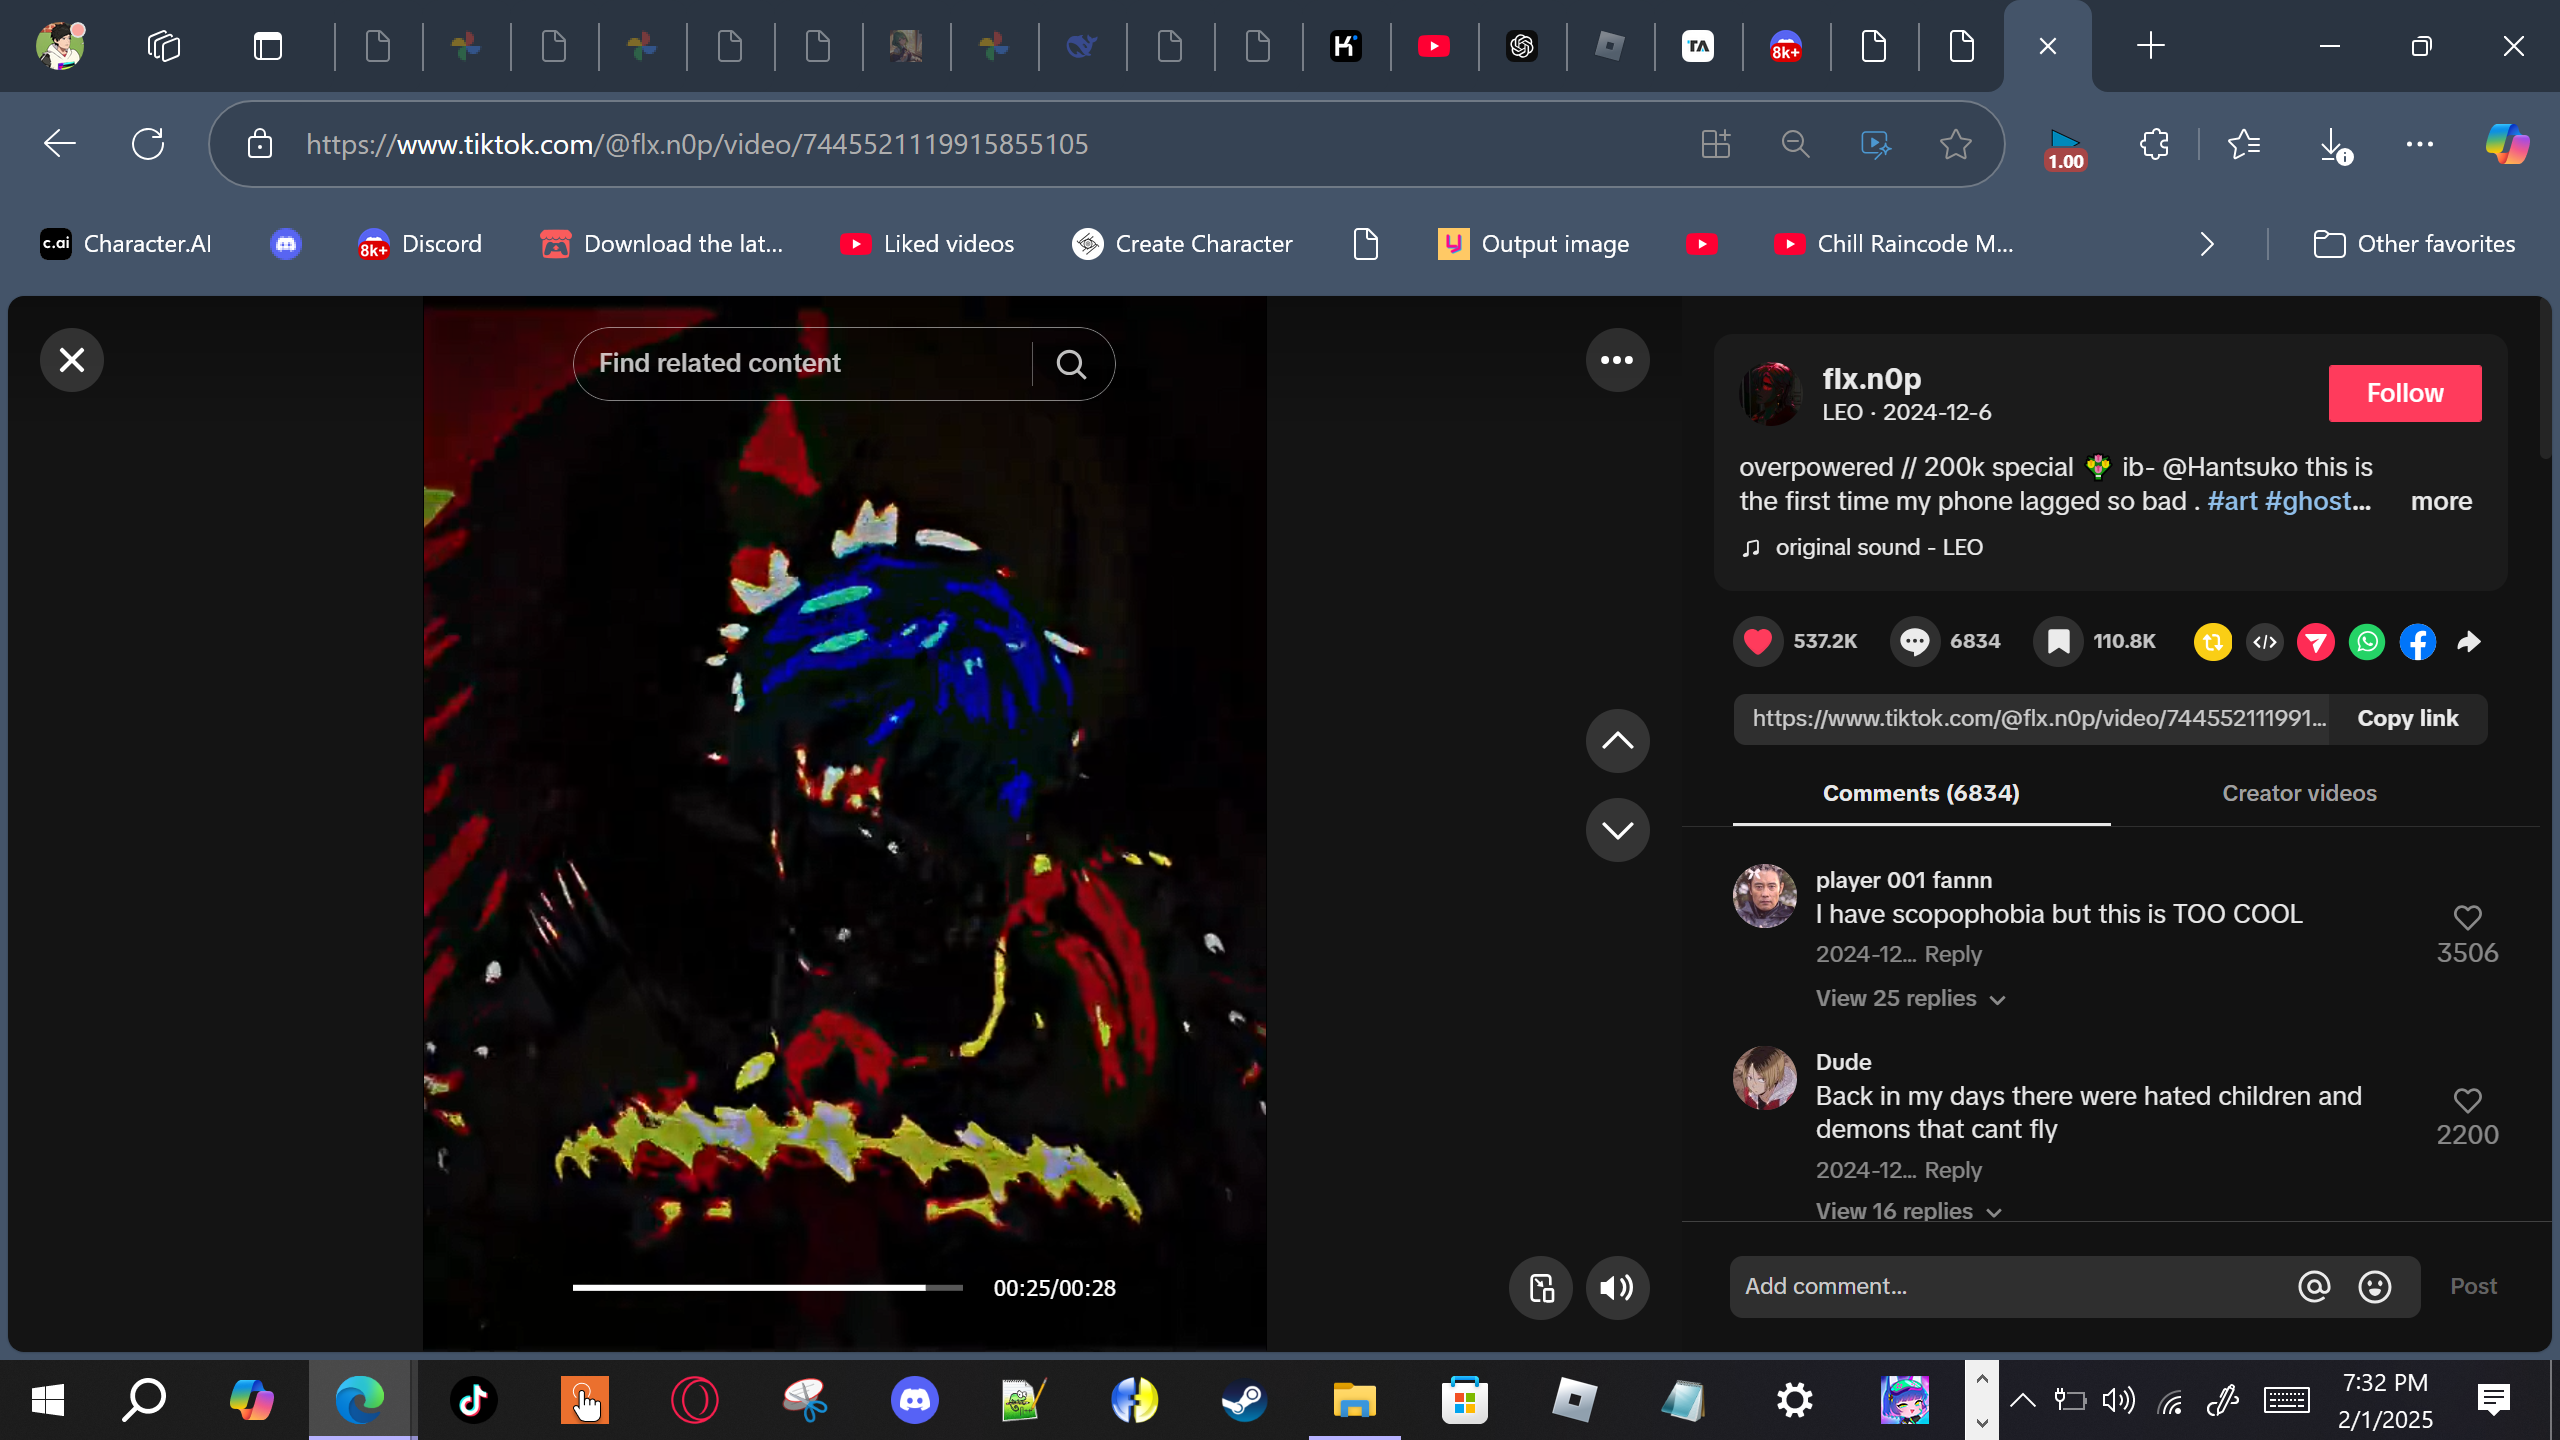Save video with bookmark icon
The image size is (2560, 1440).
2058,641
